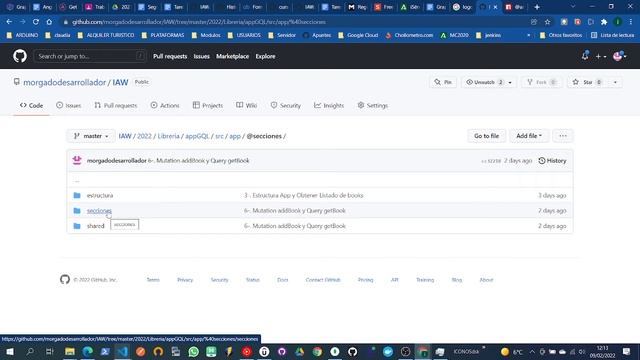Open Pull requests in the top navigation

point(170,56)
